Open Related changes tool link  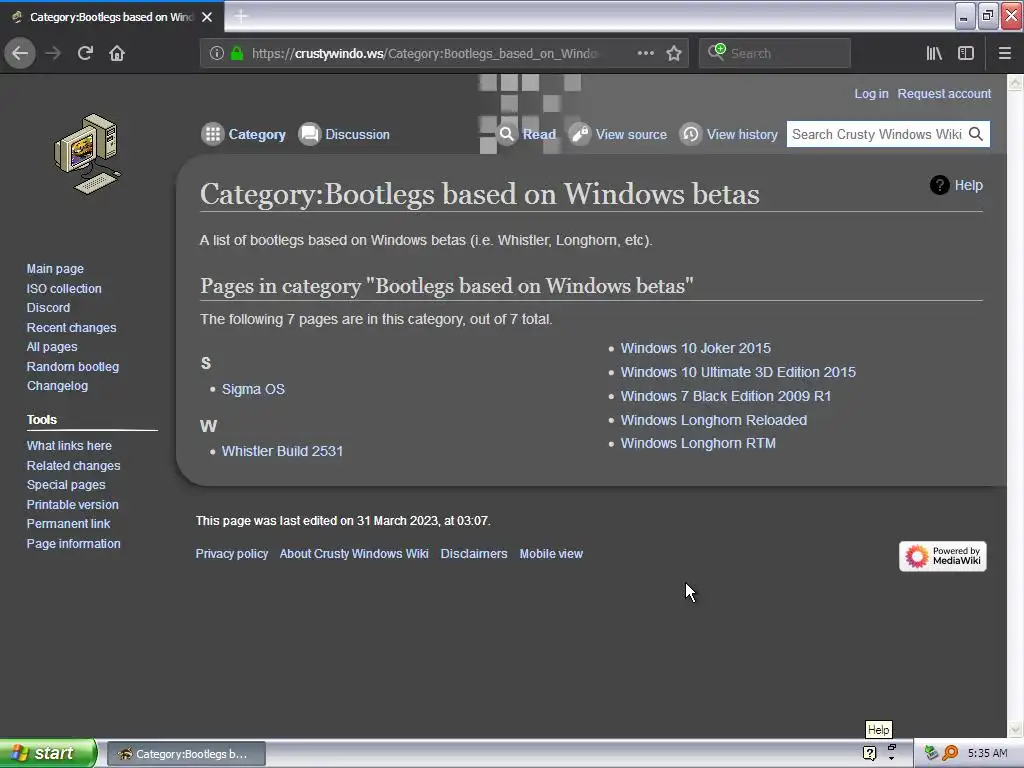[73, 465]
